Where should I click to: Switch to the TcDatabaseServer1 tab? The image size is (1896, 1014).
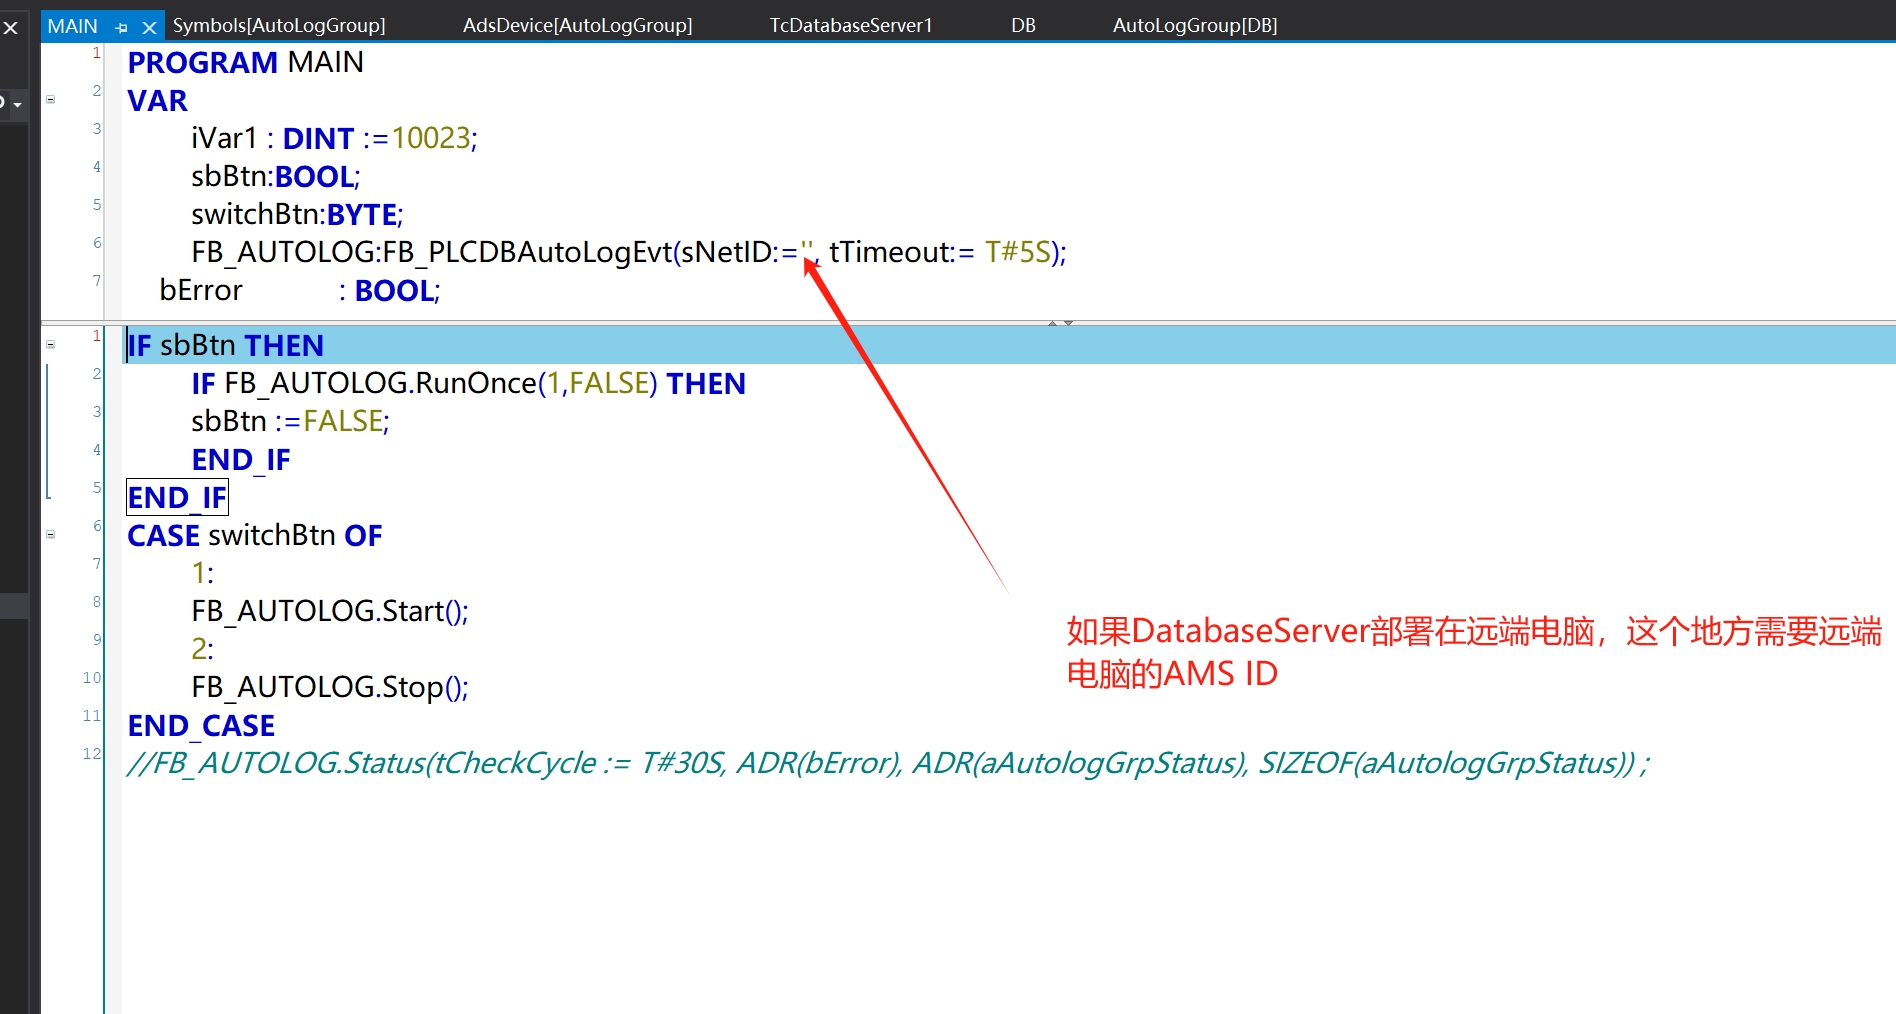pyautogui.click(x=850, y=25)
